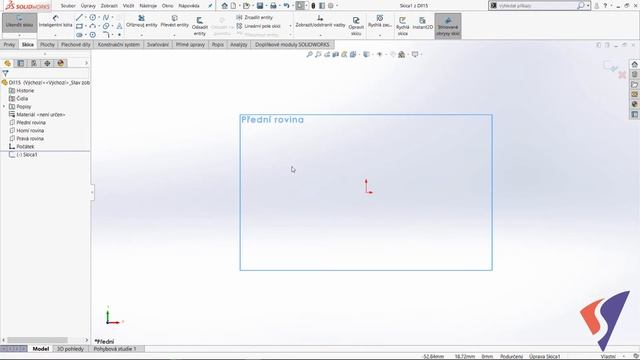Open the FeatureManager tree tab icon
The image size is (640, 360).
tap(7, 63)
